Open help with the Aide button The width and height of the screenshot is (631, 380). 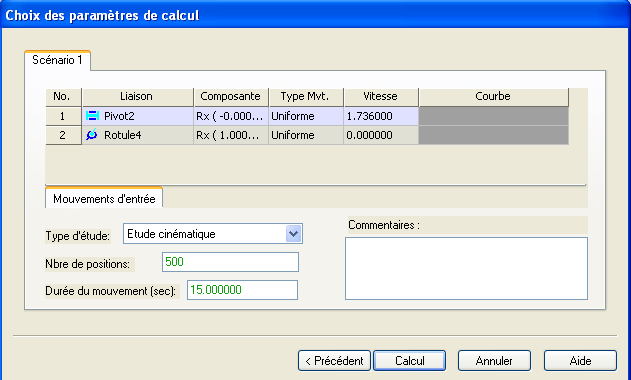click(x=580, y=360)
